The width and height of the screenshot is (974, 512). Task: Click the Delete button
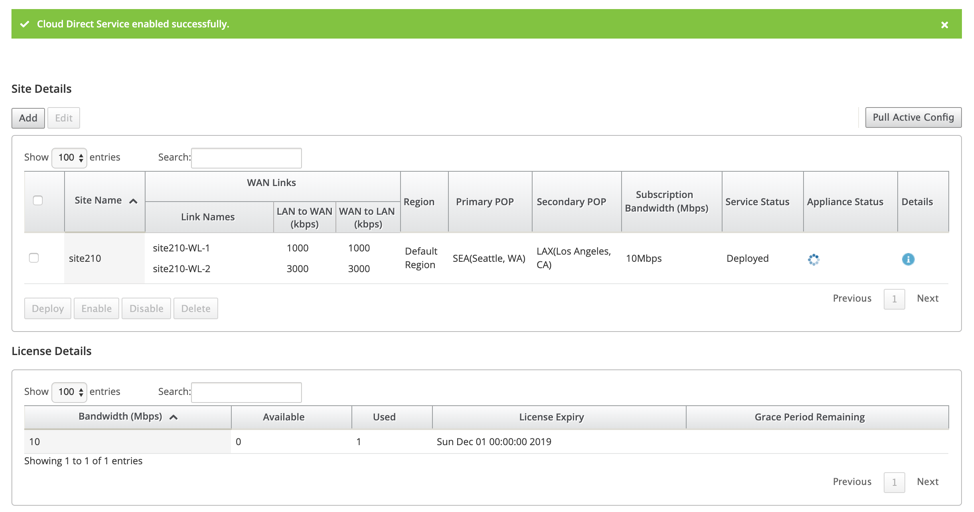click(196, 308)
